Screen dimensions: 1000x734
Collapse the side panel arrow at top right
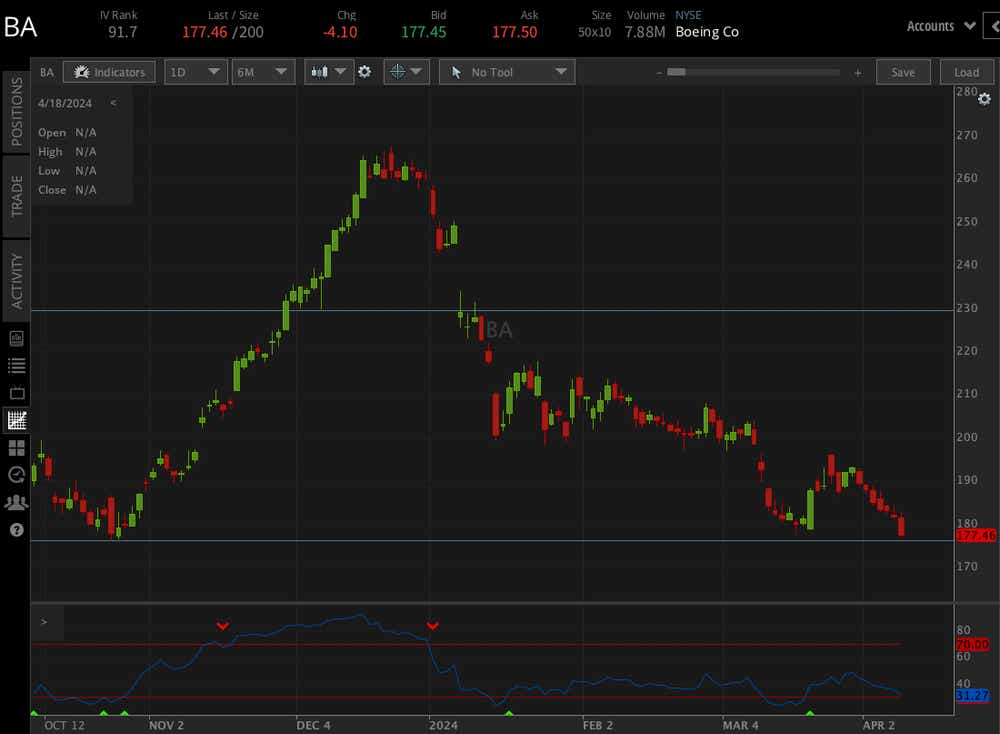[x=994, y=26]
